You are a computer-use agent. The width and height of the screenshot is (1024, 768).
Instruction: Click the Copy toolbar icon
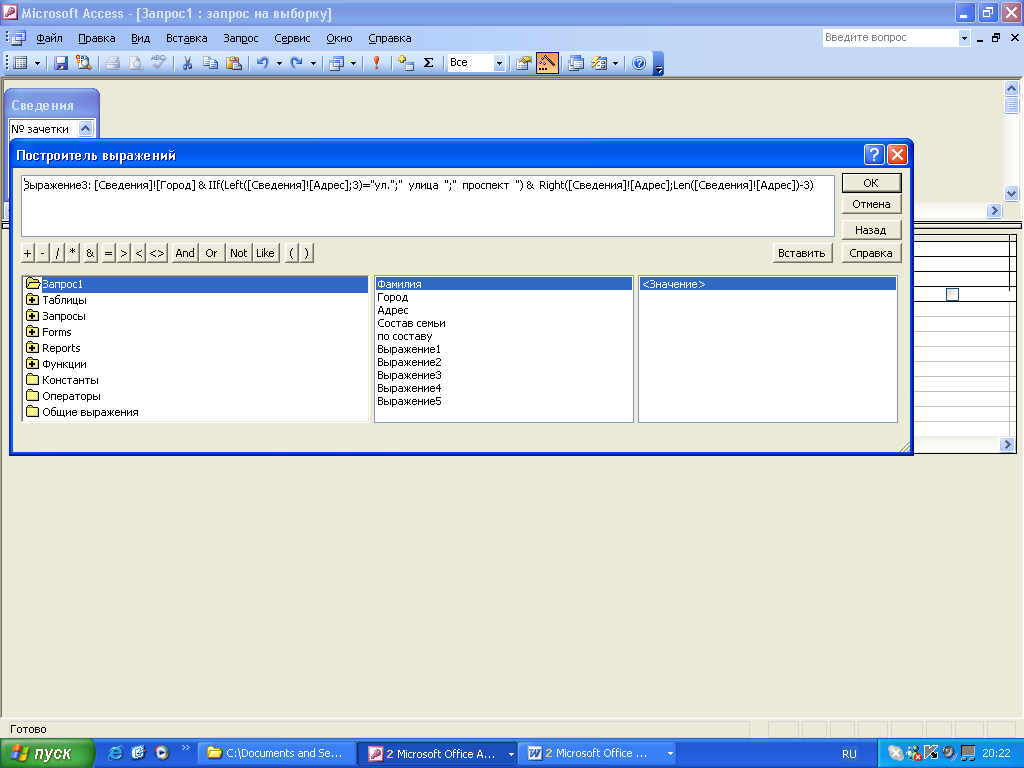click(210, 63)
